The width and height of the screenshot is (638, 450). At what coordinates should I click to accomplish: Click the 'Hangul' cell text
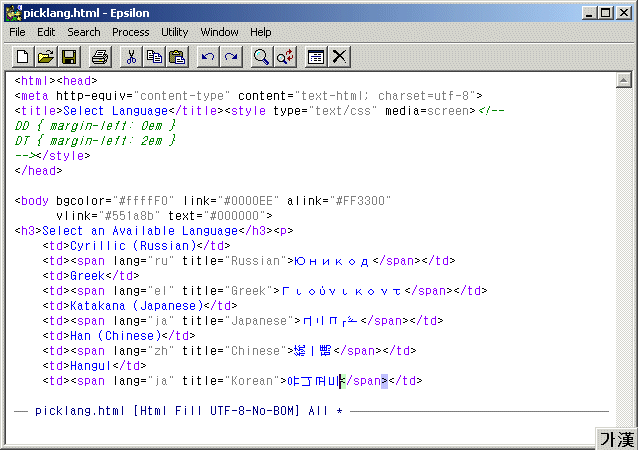click(x=91, y=366)
